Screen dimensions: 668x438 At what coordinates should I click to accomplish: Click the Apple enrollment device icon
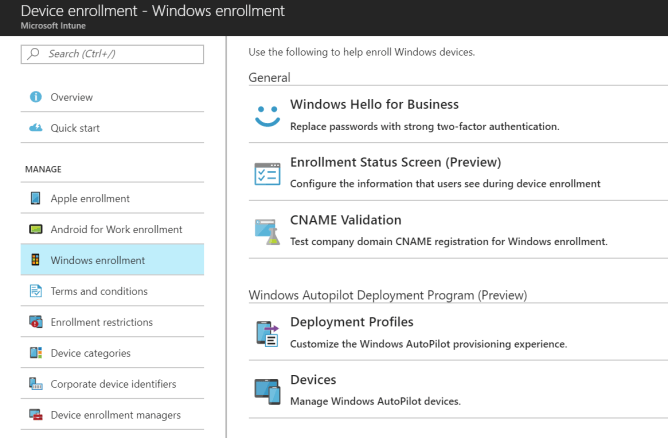[36, 199]
